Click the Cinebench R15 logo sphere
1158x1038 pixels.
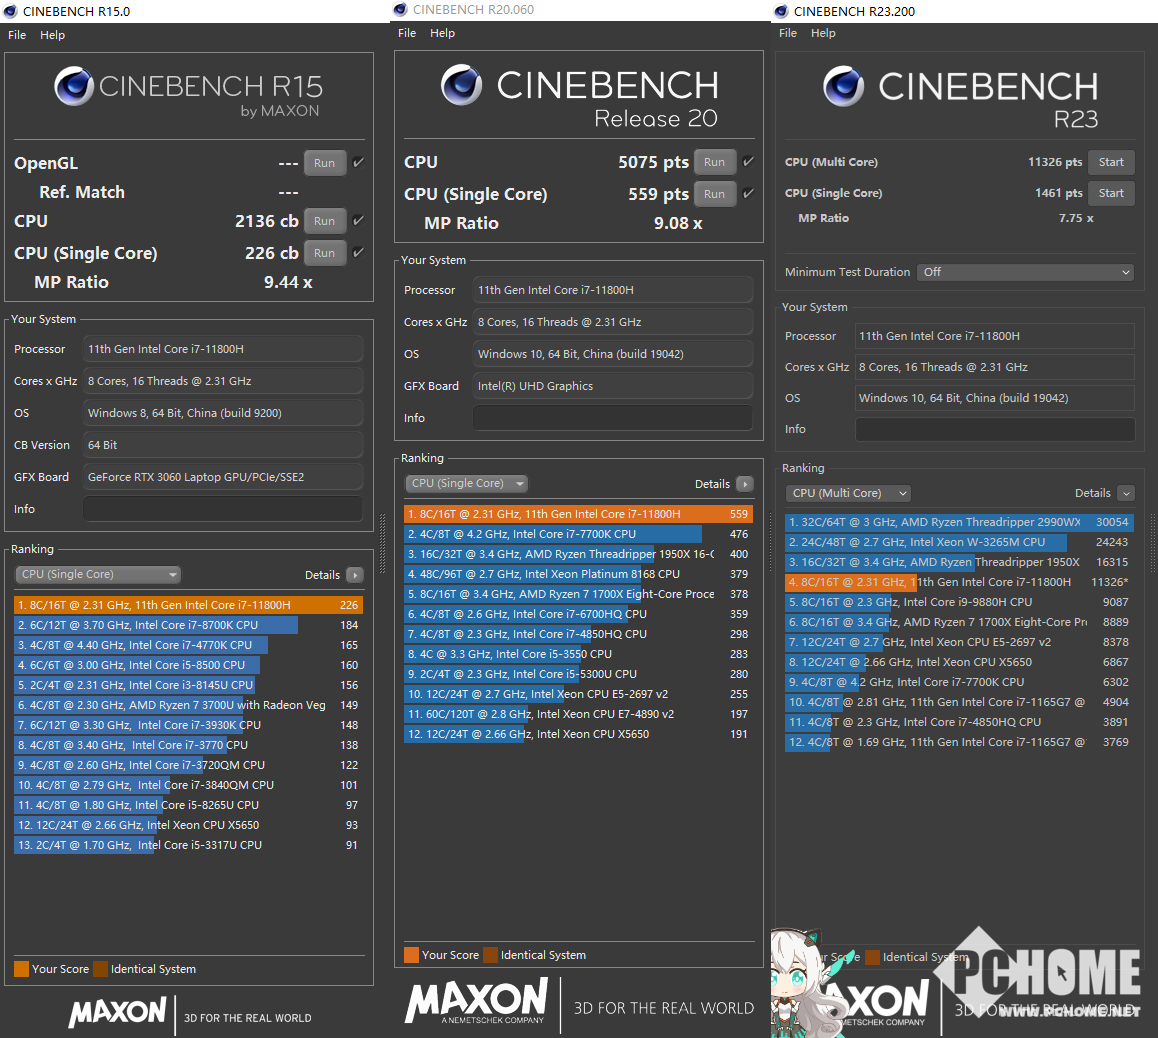(74, 86)
